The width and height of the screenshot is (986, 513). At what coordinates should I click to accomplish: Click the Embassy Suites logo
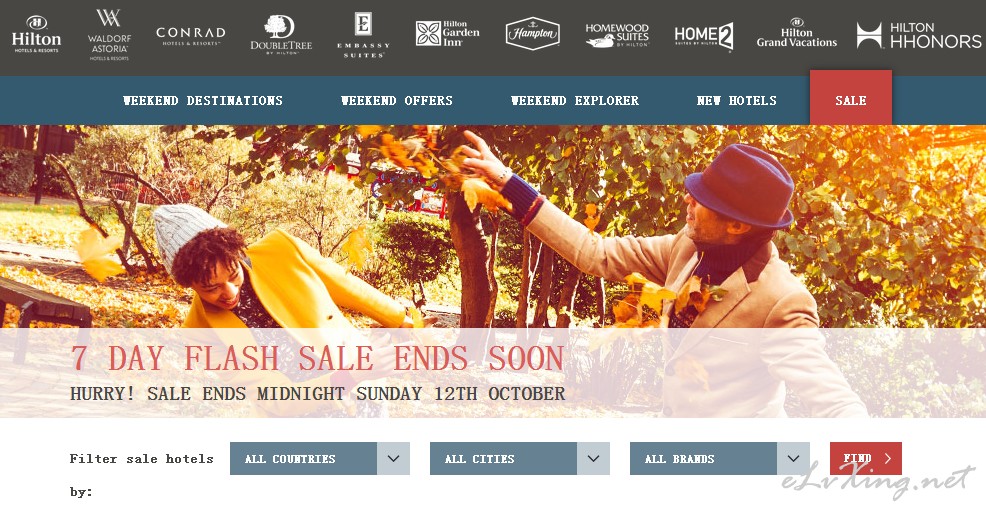[x=363, y=35]
